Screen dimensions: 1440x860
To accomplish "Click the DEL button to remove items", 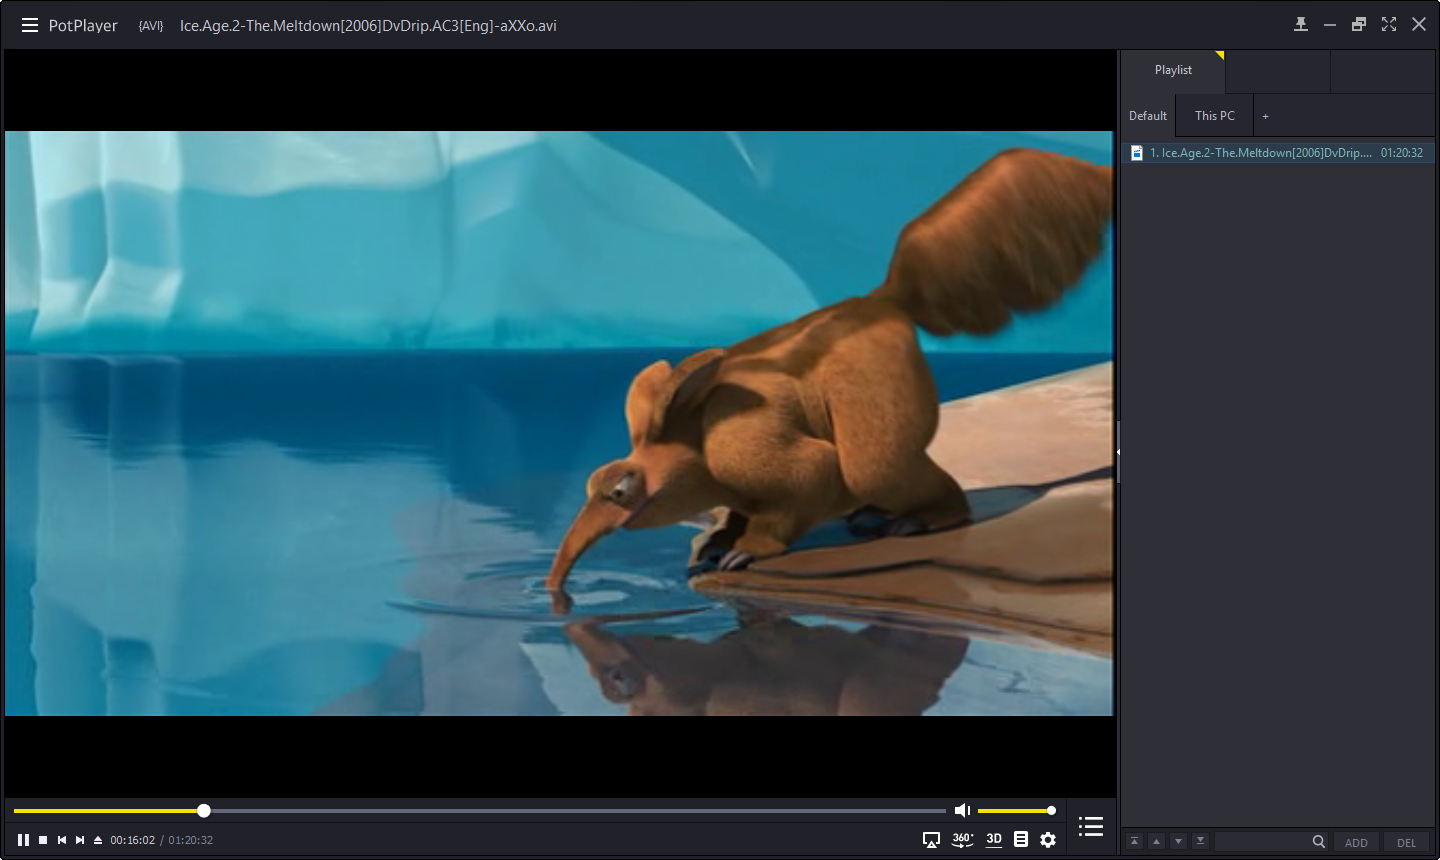I will 1406,841.
